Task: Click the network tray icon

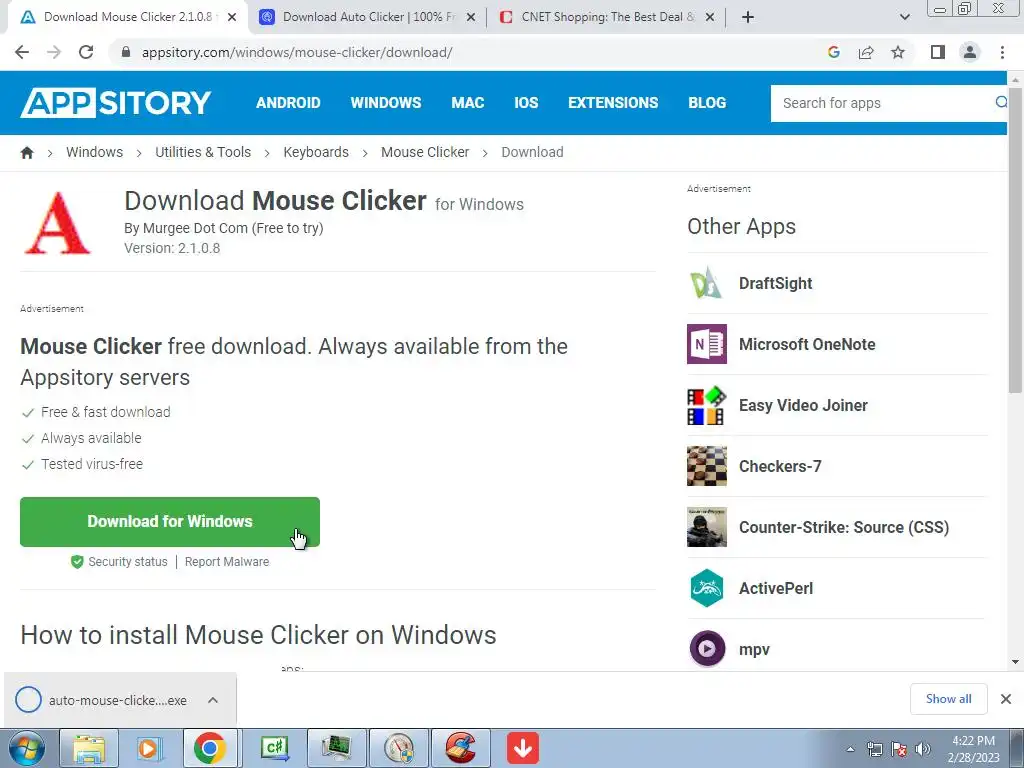Action: (874, 749)
